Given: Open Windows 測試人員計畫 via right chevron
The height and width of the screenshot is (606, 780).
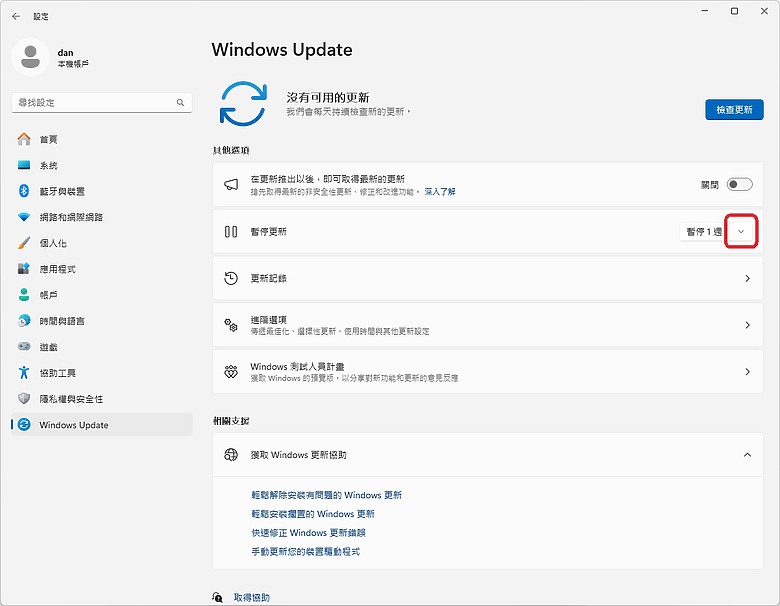Looking at the screenshot, I should tap(747, 372).
